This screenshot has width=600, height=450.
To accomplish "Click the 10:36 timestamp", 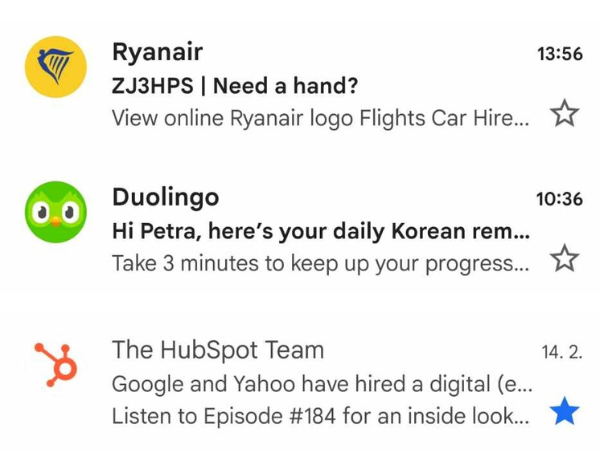I will click(559, 199).
